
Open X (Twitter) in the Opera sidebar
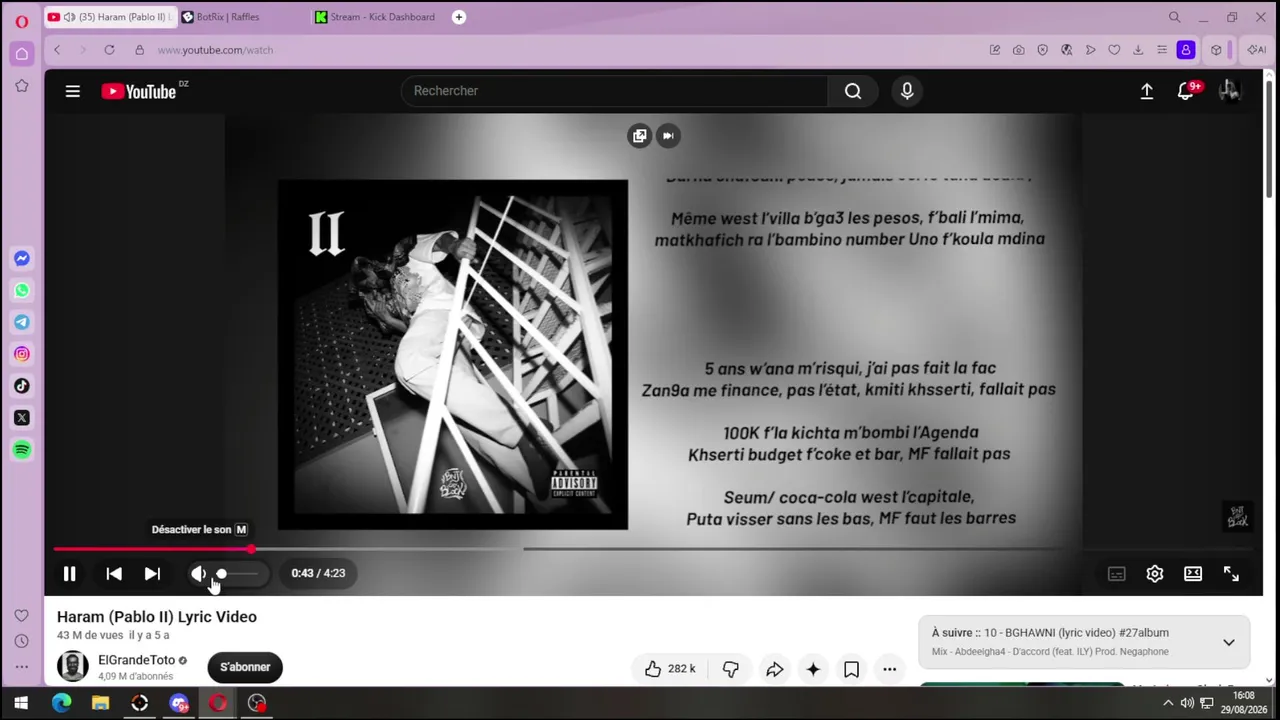coord(21,418)
